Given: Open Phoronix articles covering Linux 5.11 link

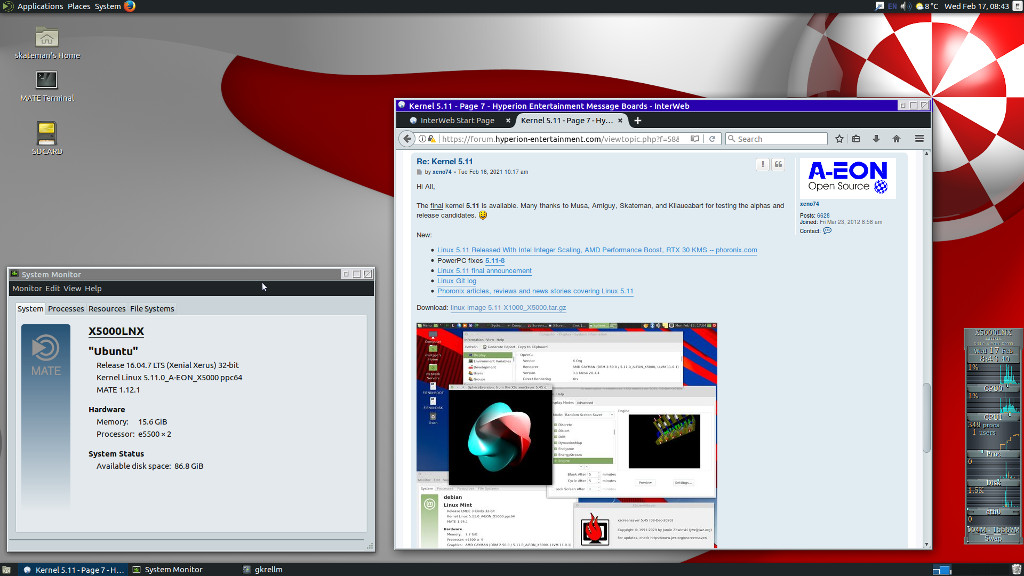Looking at the screenshot, I should tap(536, 291).
